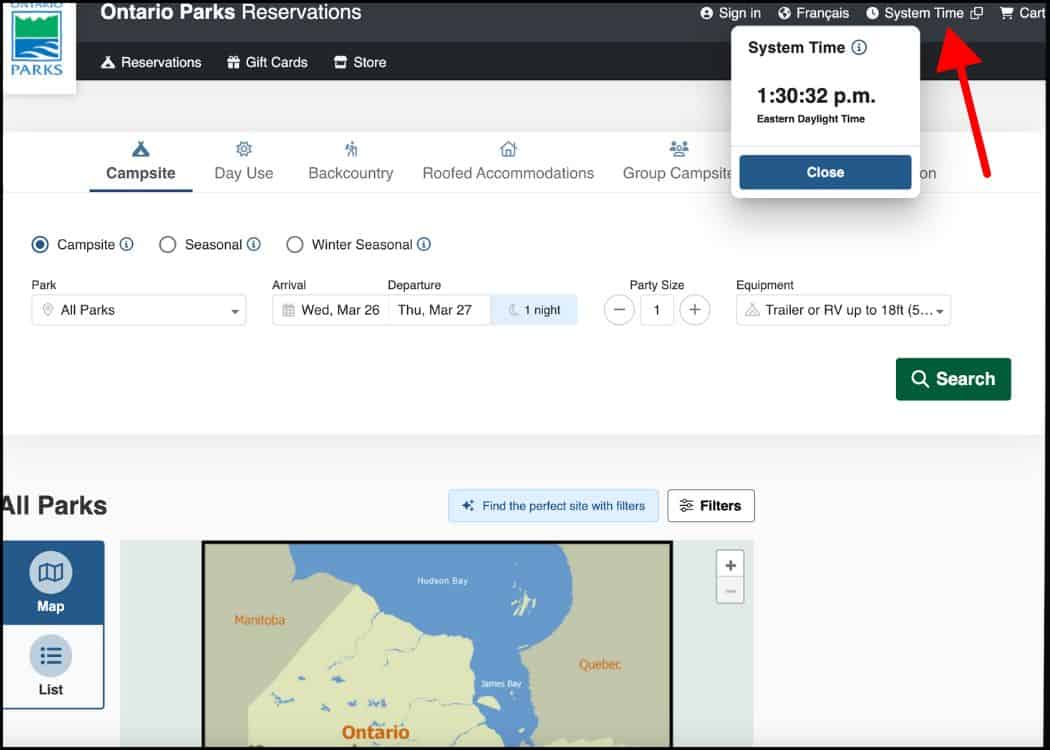Click the Arrival date Wed, Mar 26
The width and height of the screenshot is (1050, 750).
331,310
